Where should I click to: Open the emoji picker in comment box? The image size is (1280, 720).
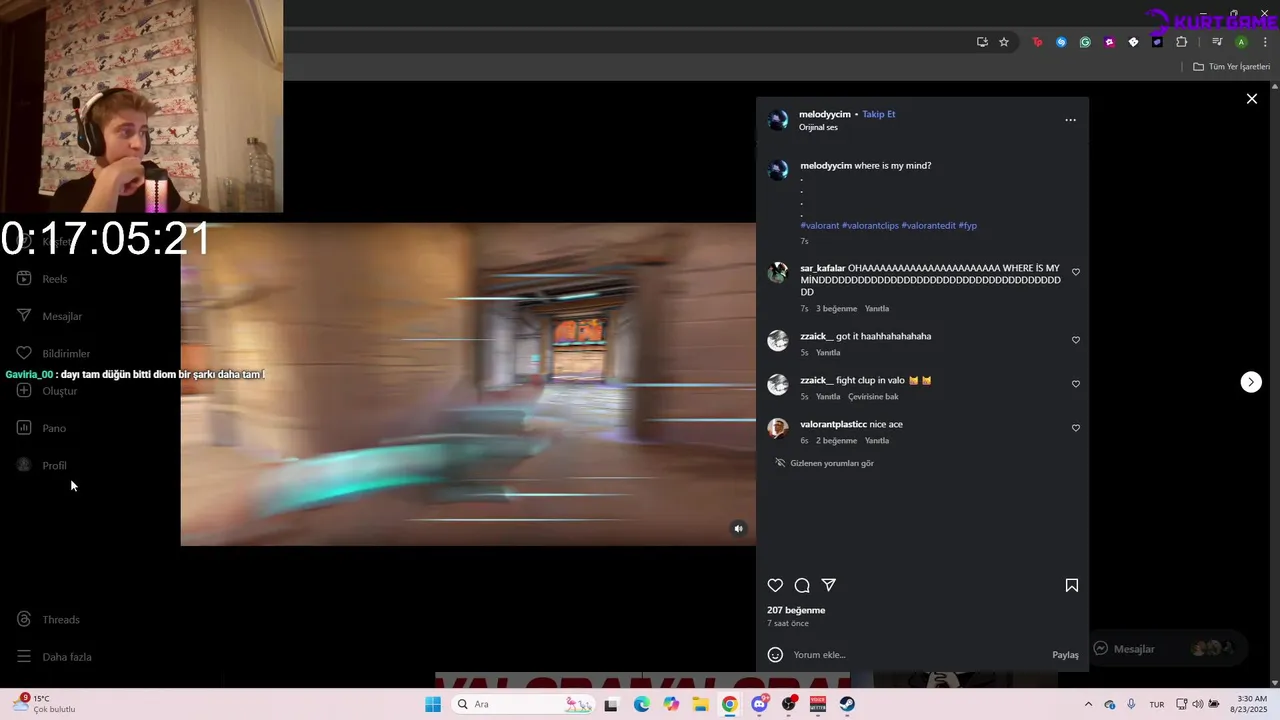point(775,655)
